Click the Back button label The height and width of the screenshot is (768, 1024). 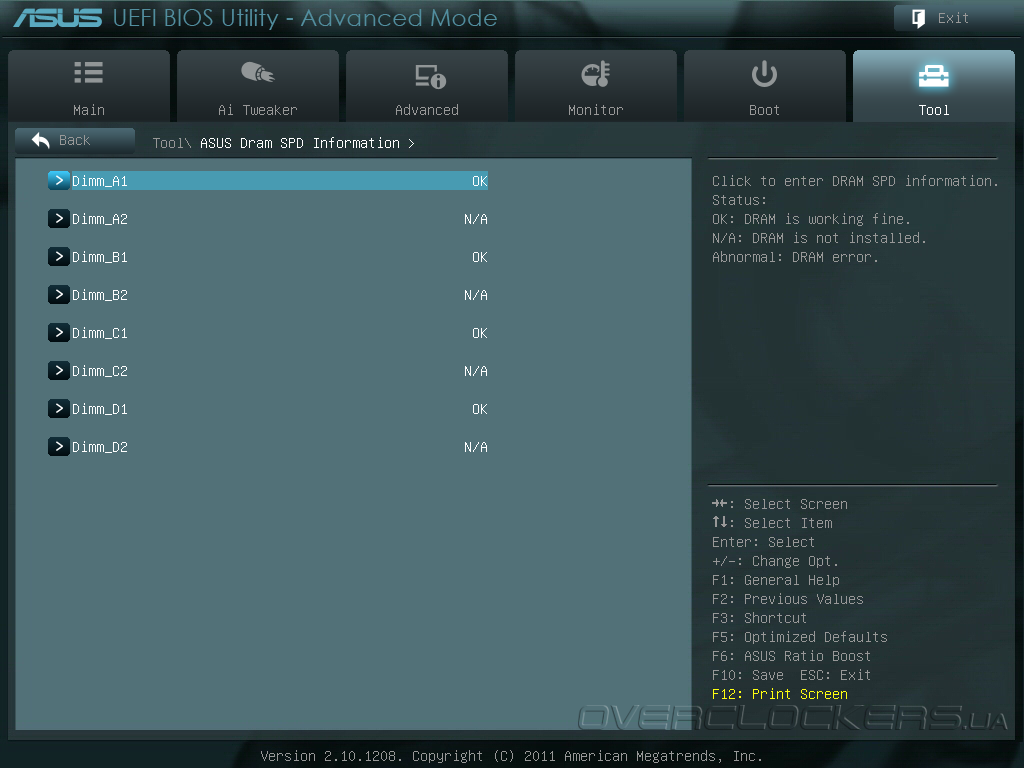point(74,140)
